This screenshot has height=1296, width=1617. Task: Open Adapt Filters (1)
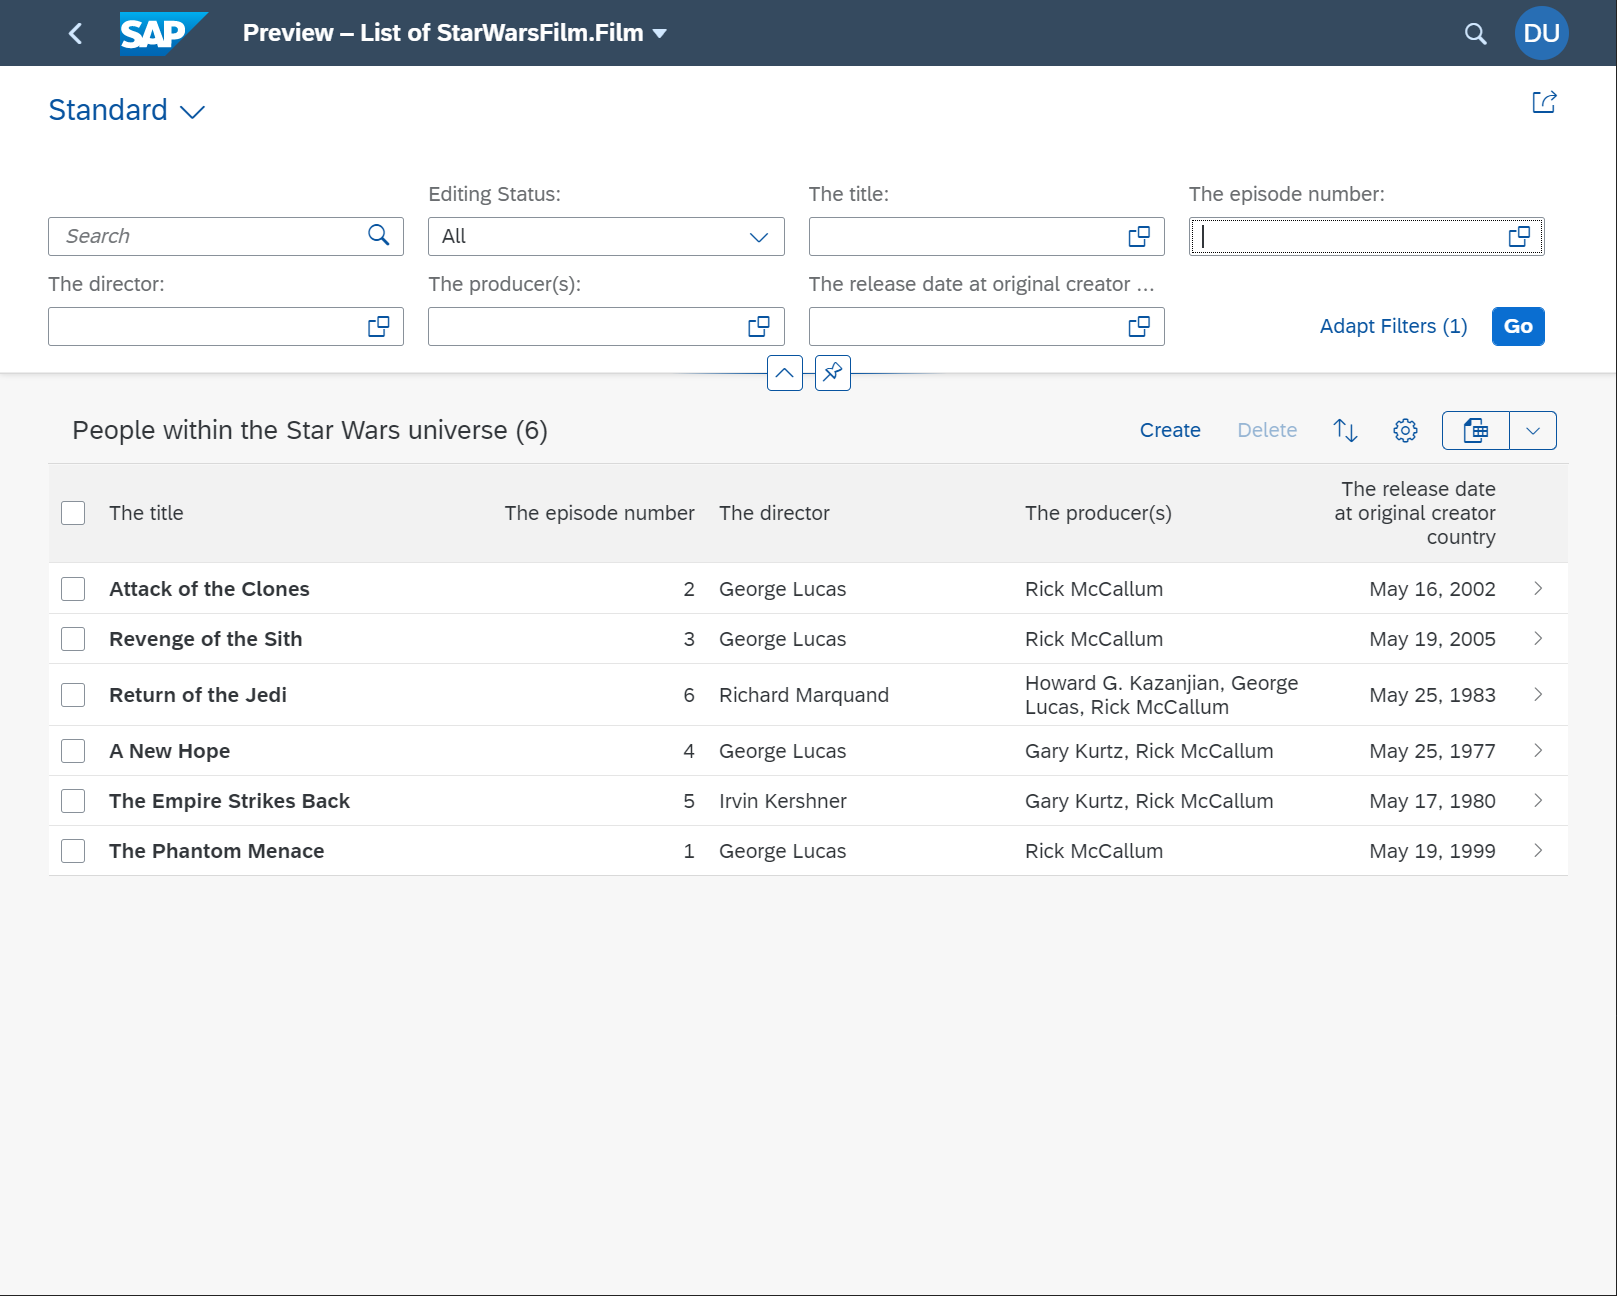[1393, 327]
